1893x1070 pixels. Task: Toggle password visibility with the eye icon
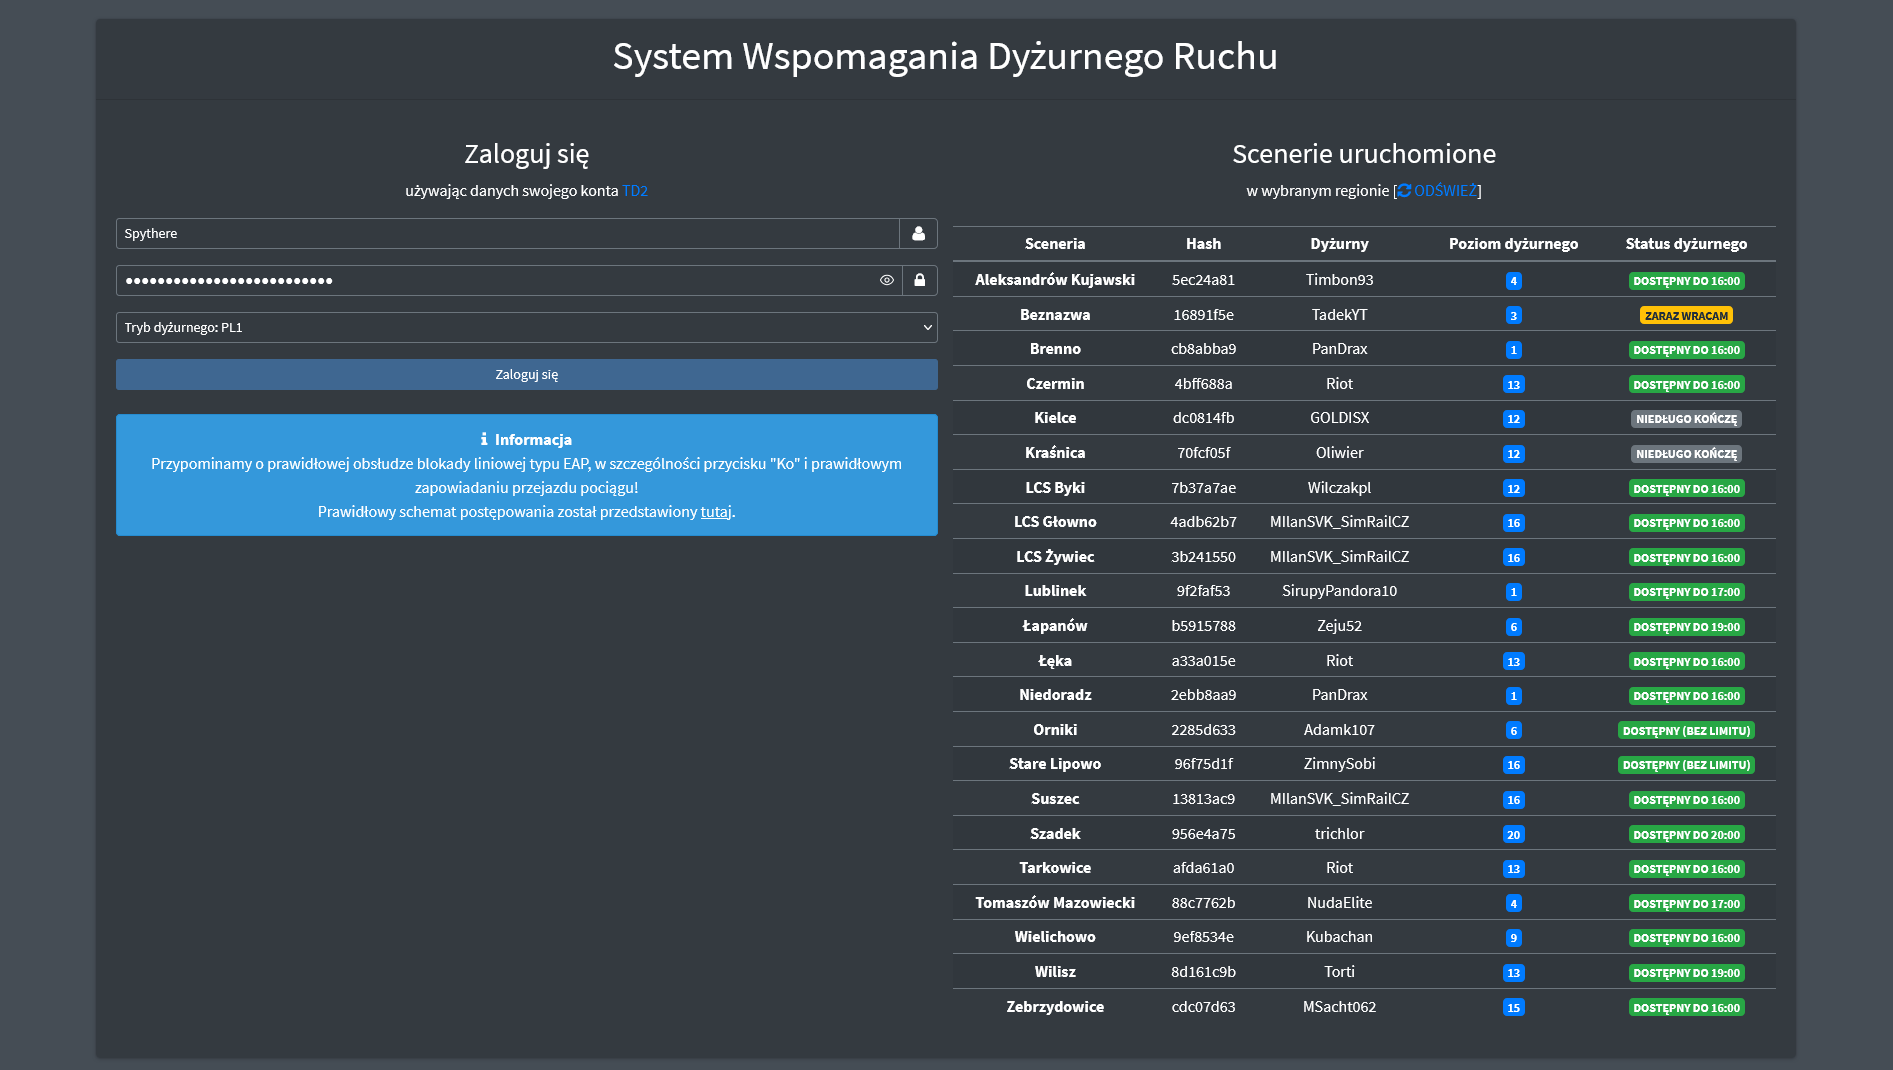(x=886, y=280)
